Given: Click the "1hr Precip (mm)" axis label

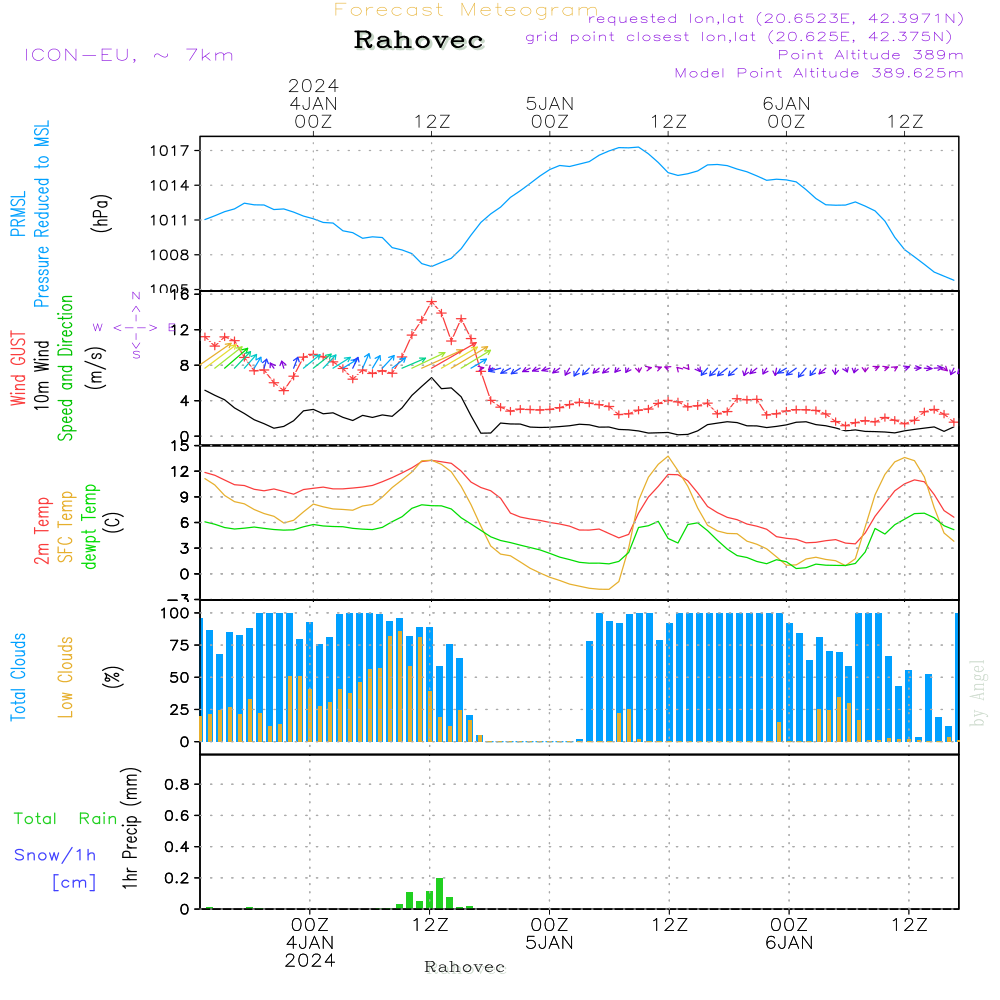Looking at the screenshot, I should 131,828.
